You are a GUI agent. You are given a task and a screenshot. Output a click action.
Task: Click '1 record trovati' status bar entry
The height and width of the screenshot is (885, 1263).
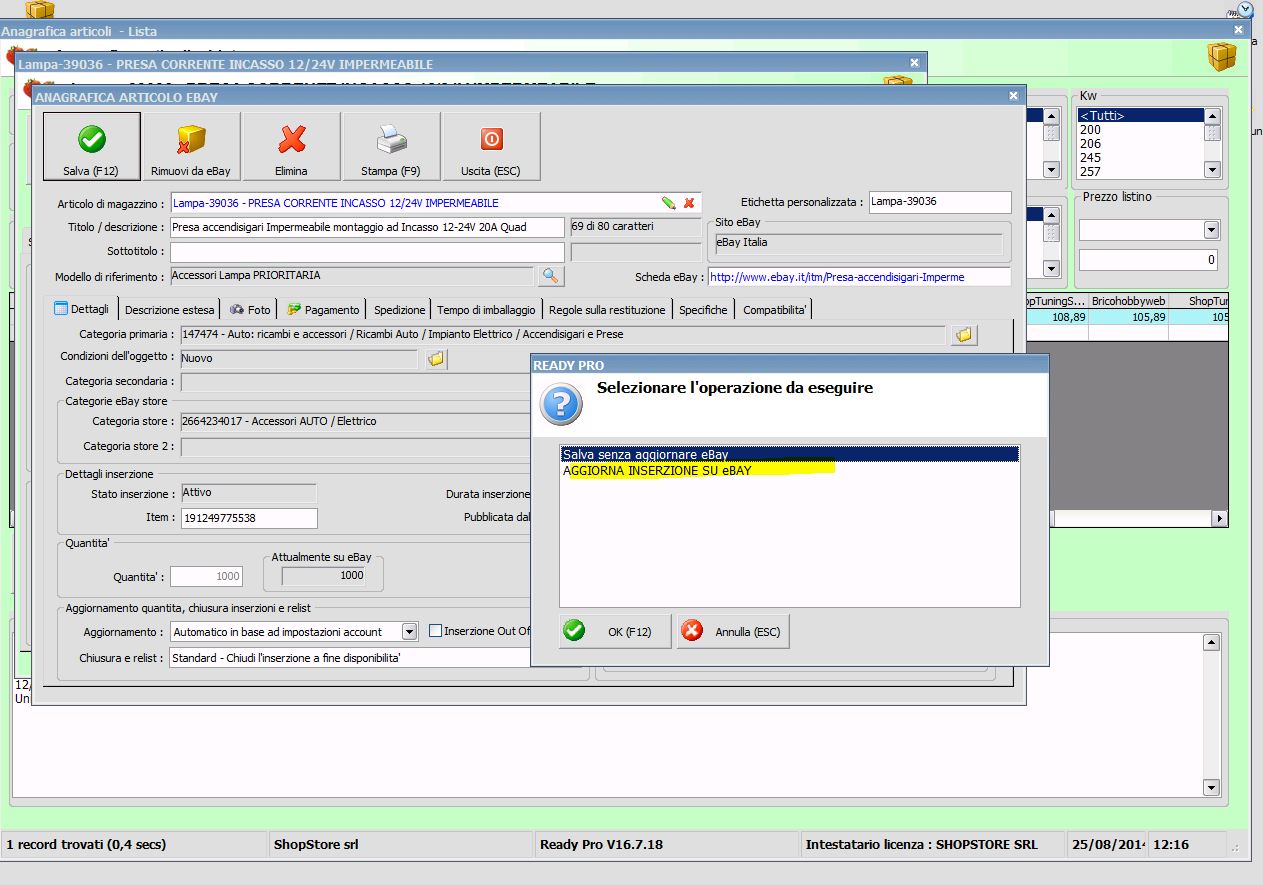[x=86, y=844]
